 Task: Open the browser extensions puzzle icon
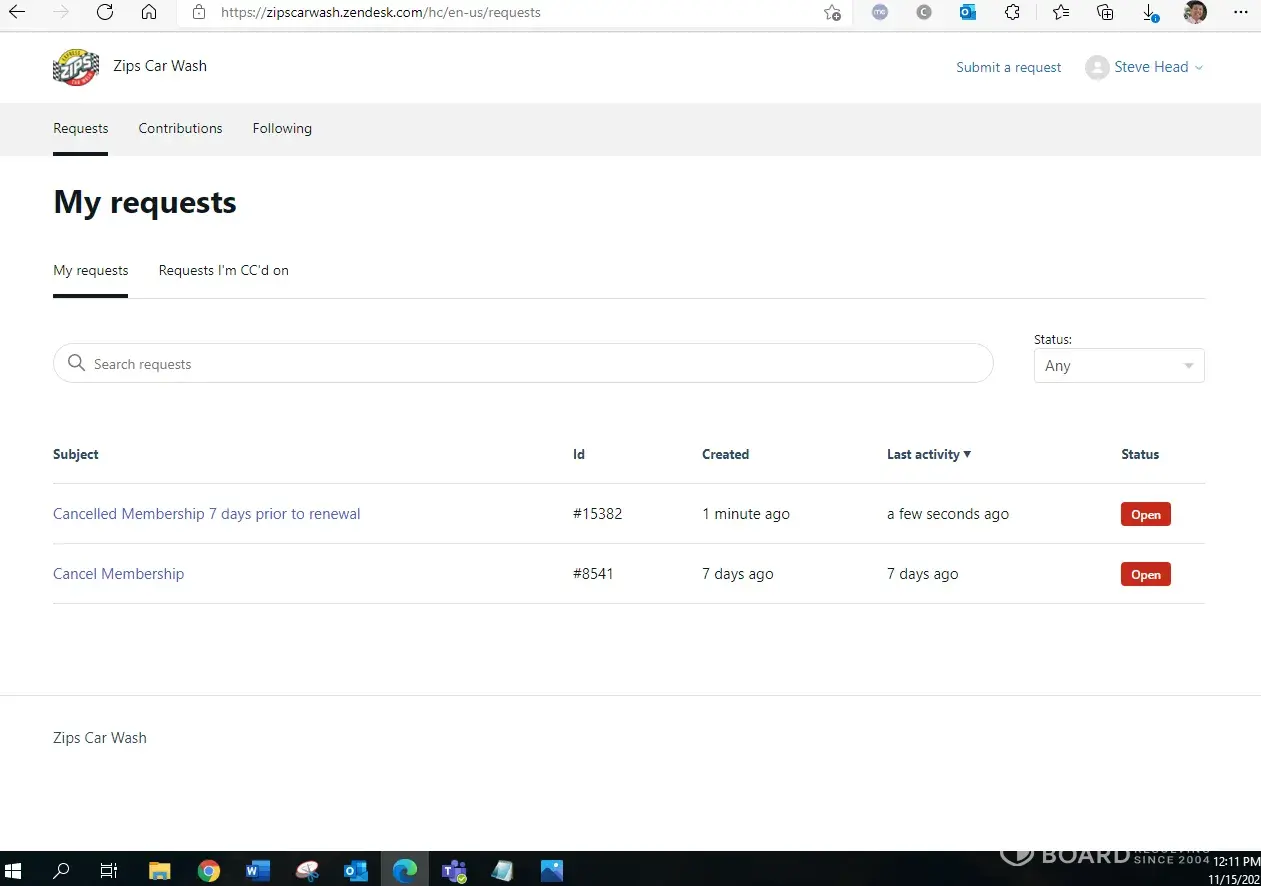click(1012, 13)
